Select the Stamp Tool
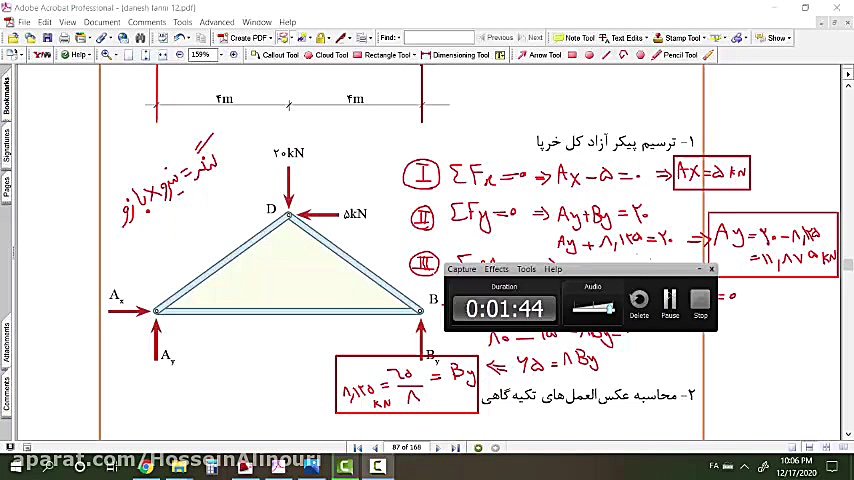Image resolution: width=854 pixels, height=480 pixels. coord(676,38)
